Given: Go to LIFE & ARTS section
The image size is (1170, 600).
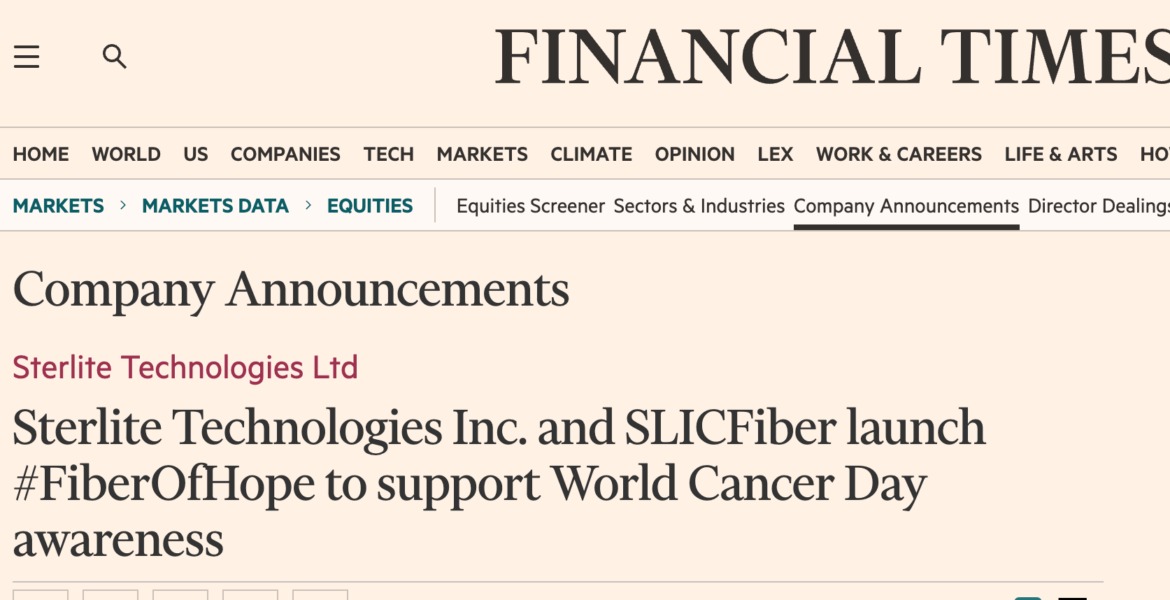Looking at the screenshot, I should tap(1061, 154).
